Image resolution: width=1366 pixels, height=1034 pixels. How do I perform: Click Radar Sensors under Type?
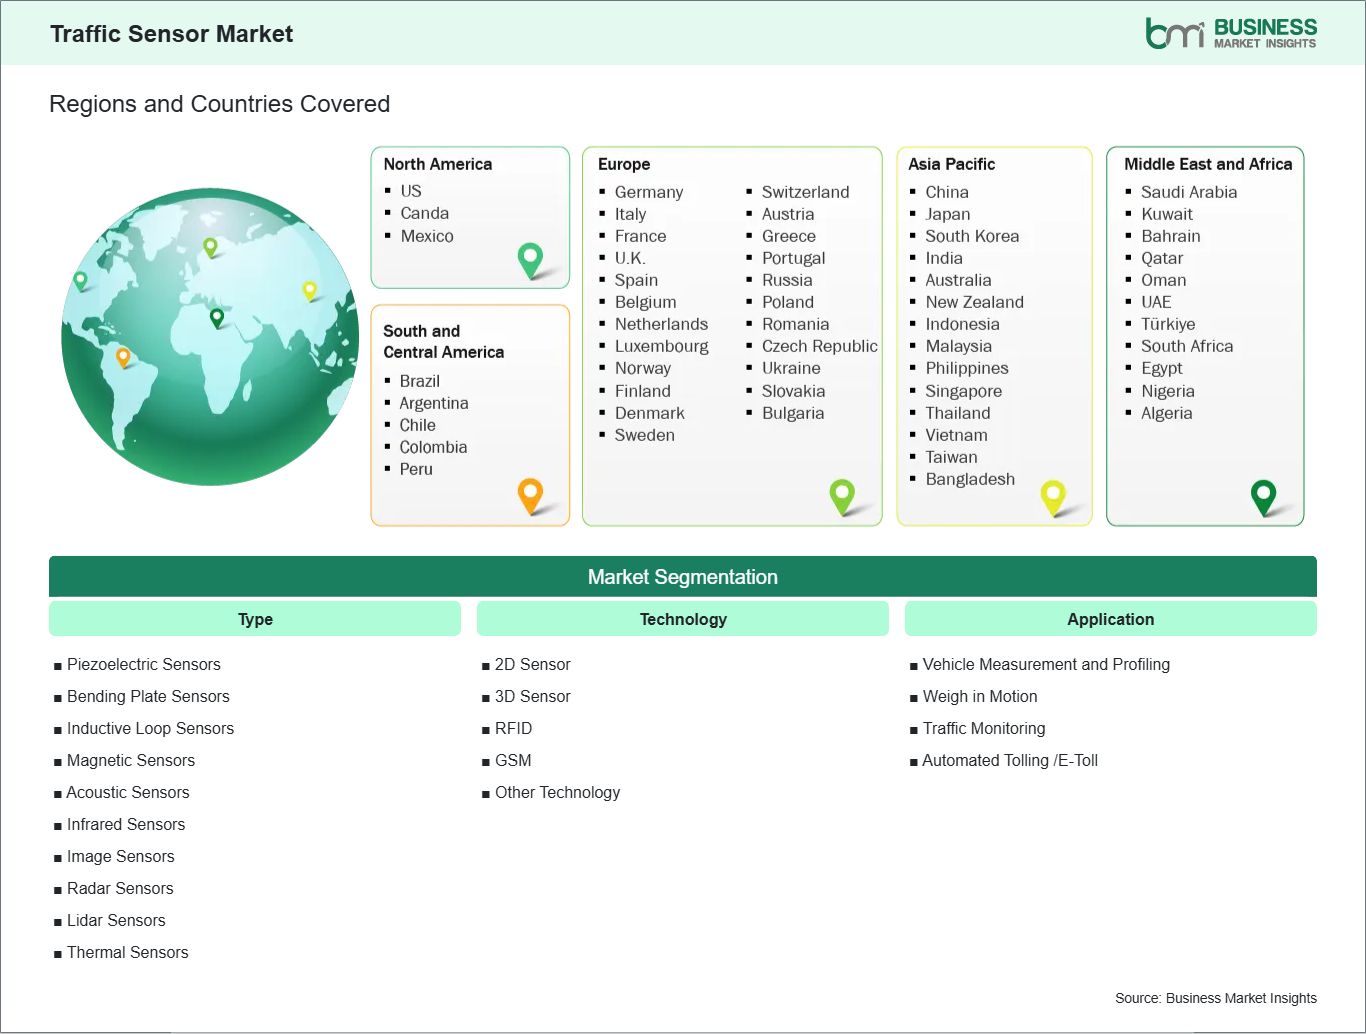click(120, 888)
